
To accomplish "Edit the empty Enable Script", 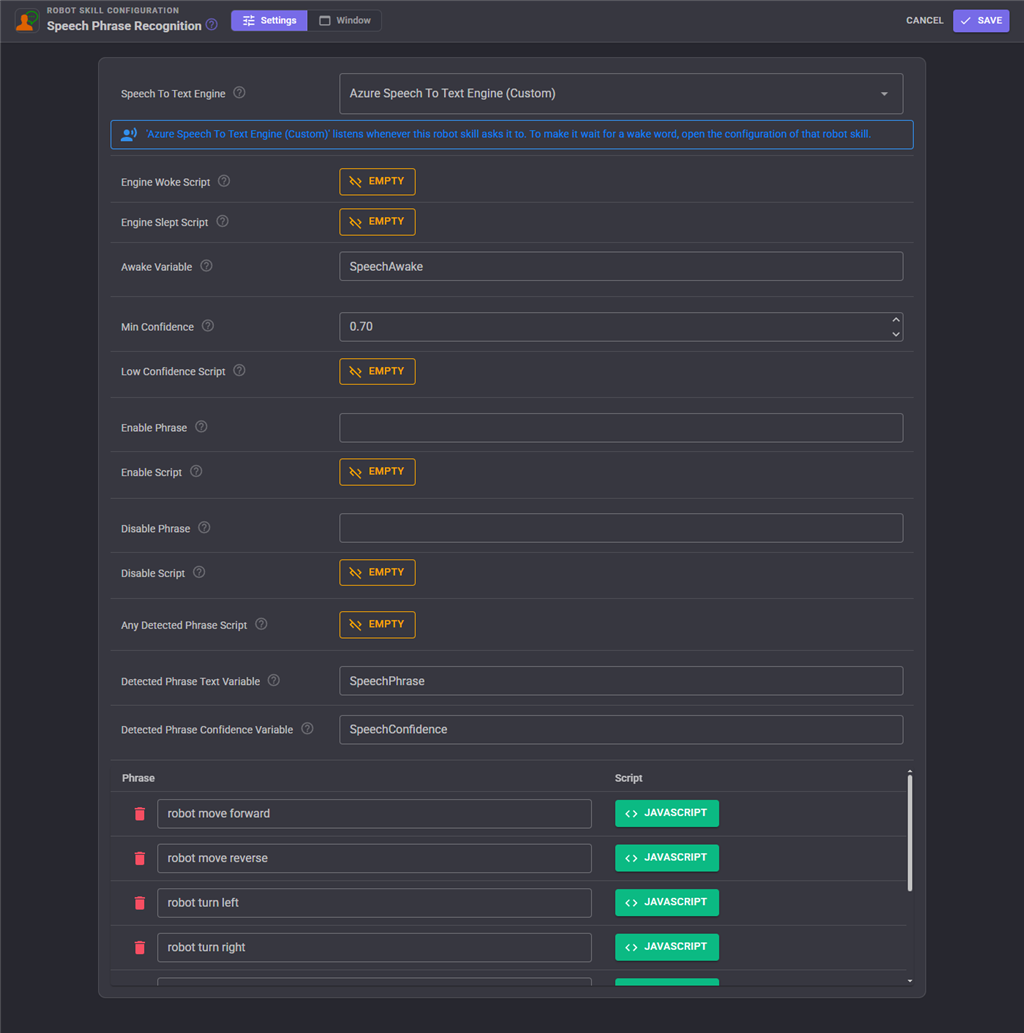I will (x=377, y=472).
